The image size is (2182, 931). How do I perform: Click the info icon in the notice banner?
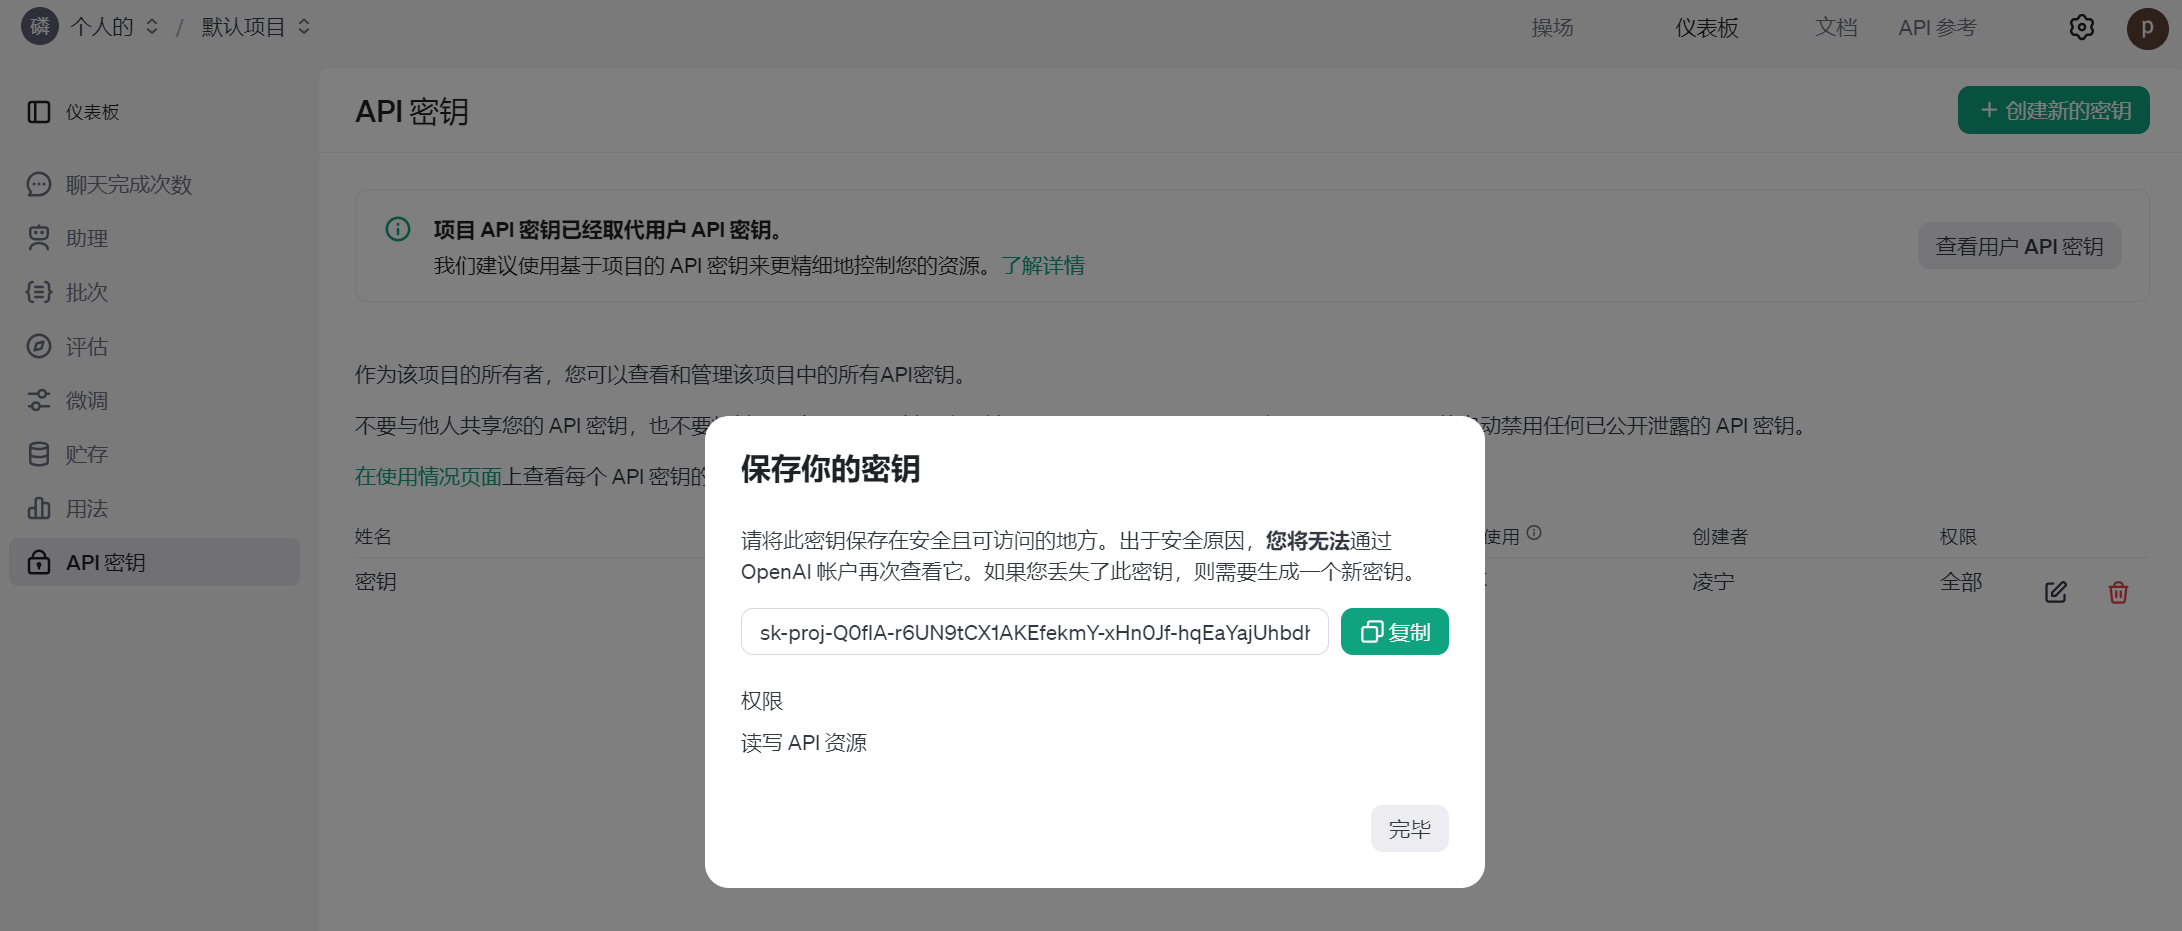pos(398,229)
